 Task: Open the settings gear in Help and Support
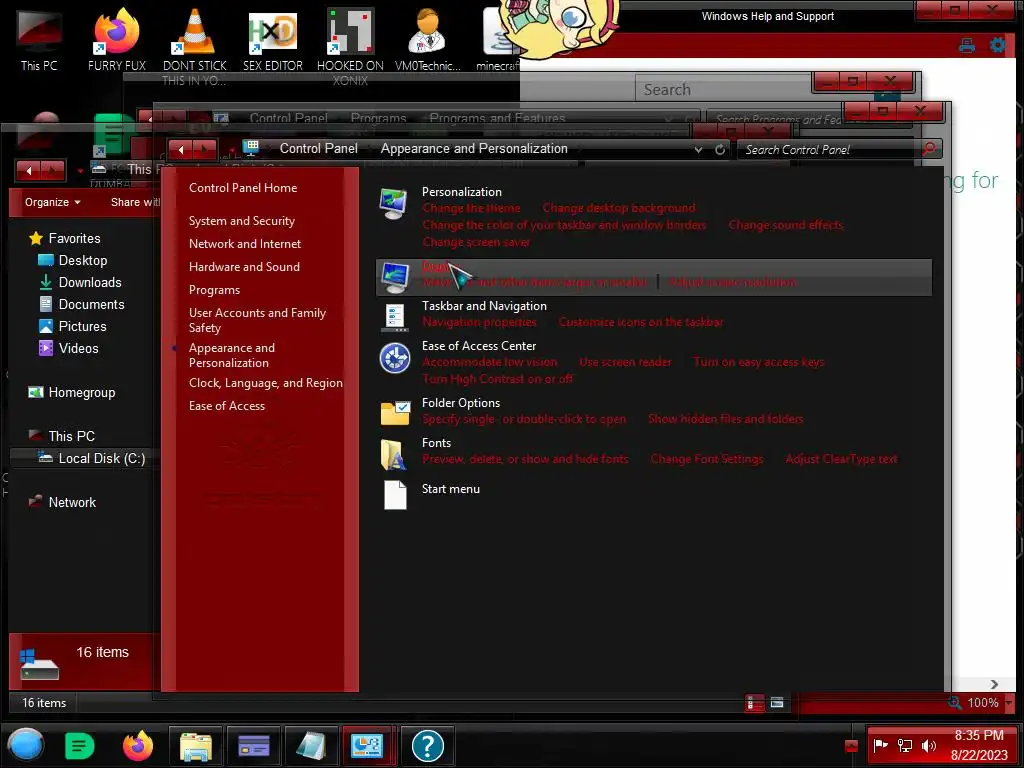coord(997,45)
